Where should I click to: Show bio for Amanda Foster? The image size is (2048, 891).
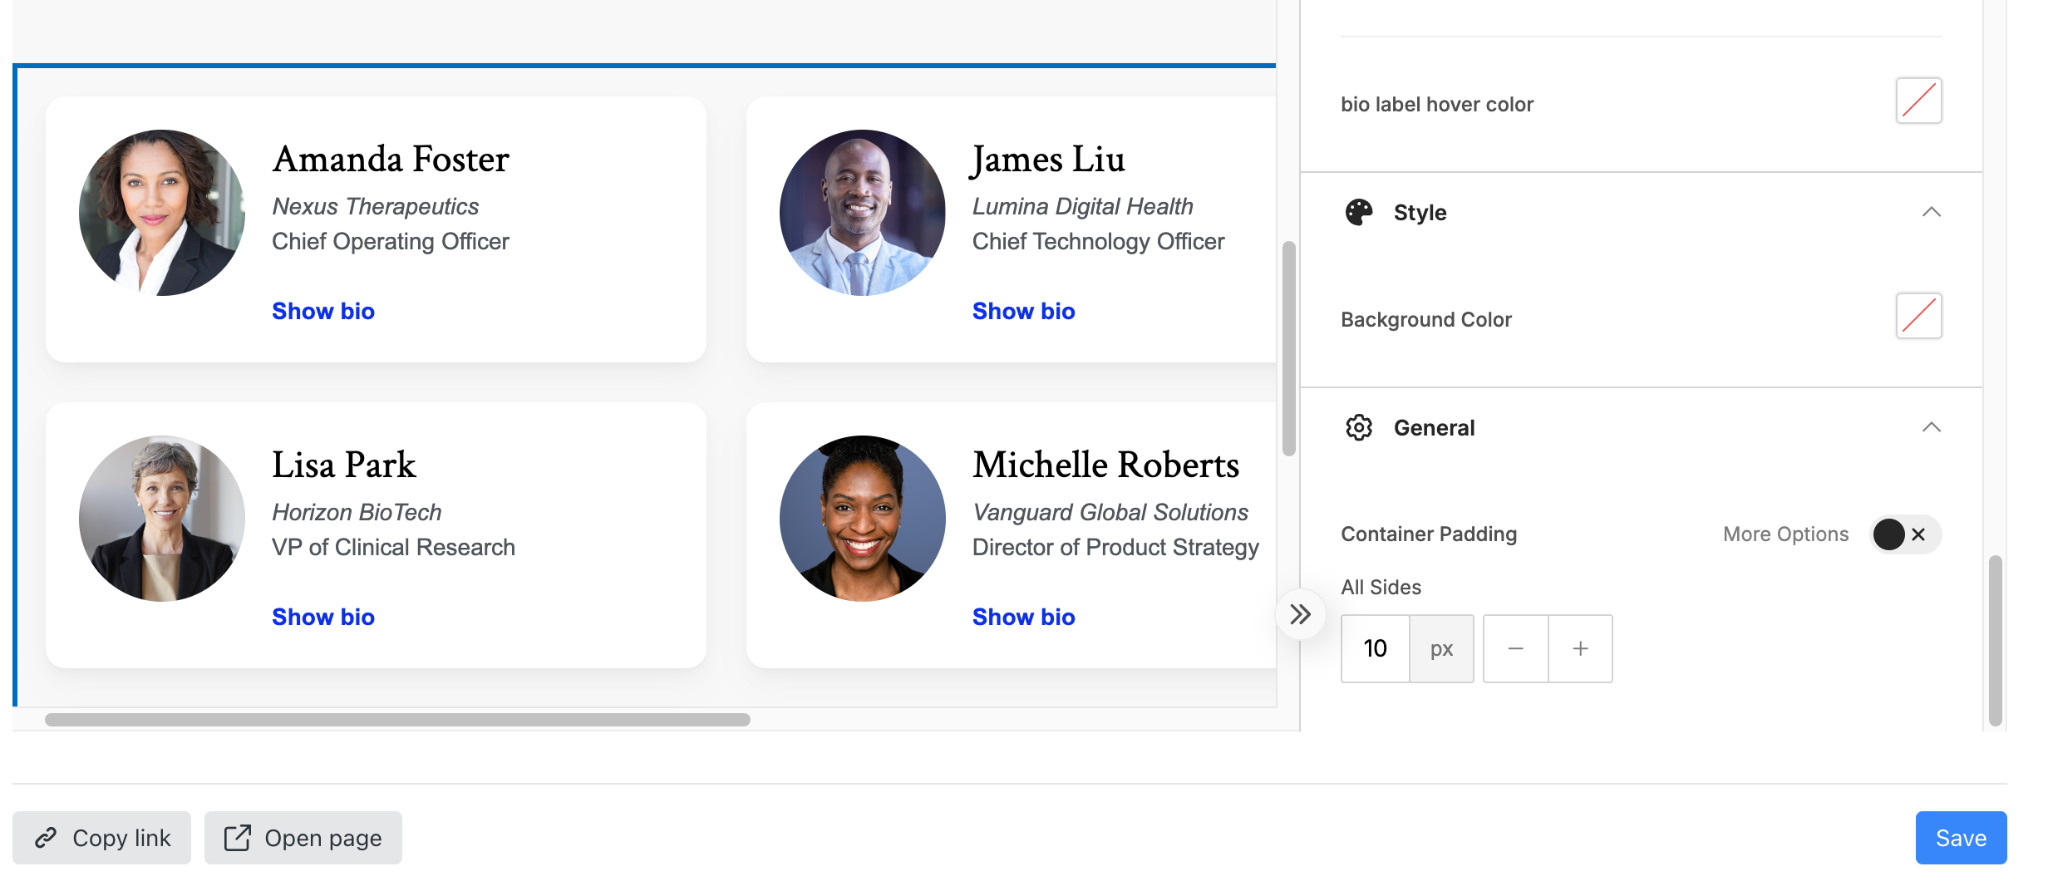(x=323, y=311)
